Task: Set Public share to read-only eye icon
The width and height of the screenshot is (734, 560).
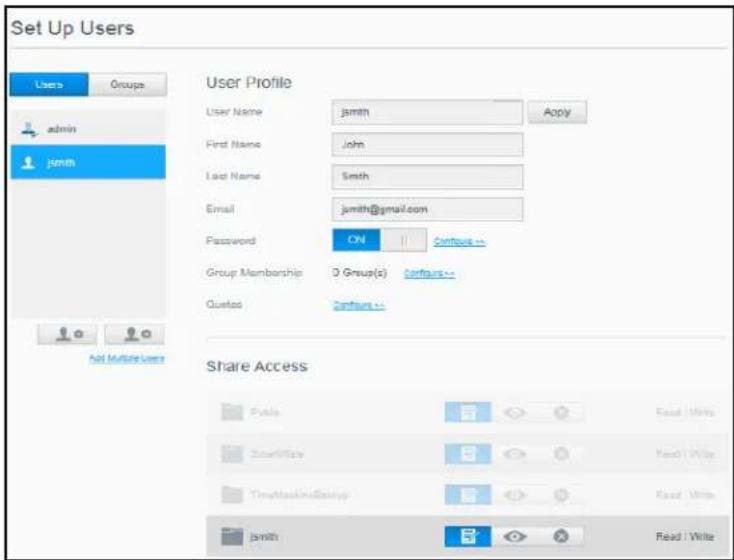Action: (514, 413)
